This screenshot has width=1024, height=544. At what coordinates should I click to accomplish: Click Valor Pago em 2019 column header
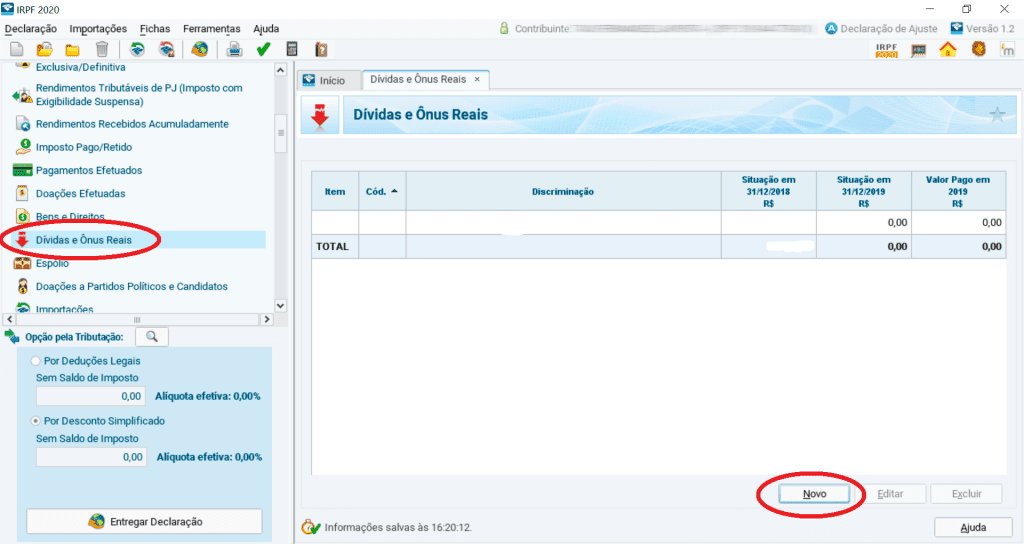pos(958,191)
